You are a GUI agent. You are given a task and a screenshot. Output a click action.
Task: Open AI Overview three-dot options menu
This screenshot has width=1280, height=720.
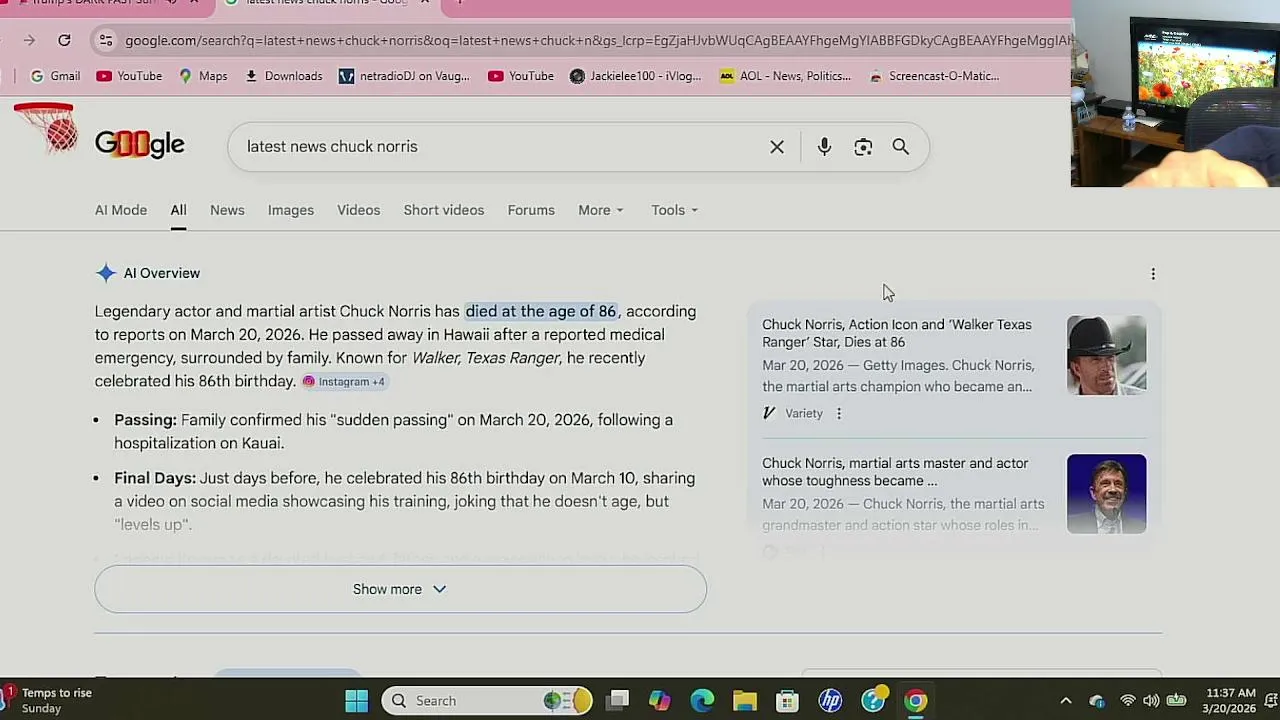[1153, 274]
